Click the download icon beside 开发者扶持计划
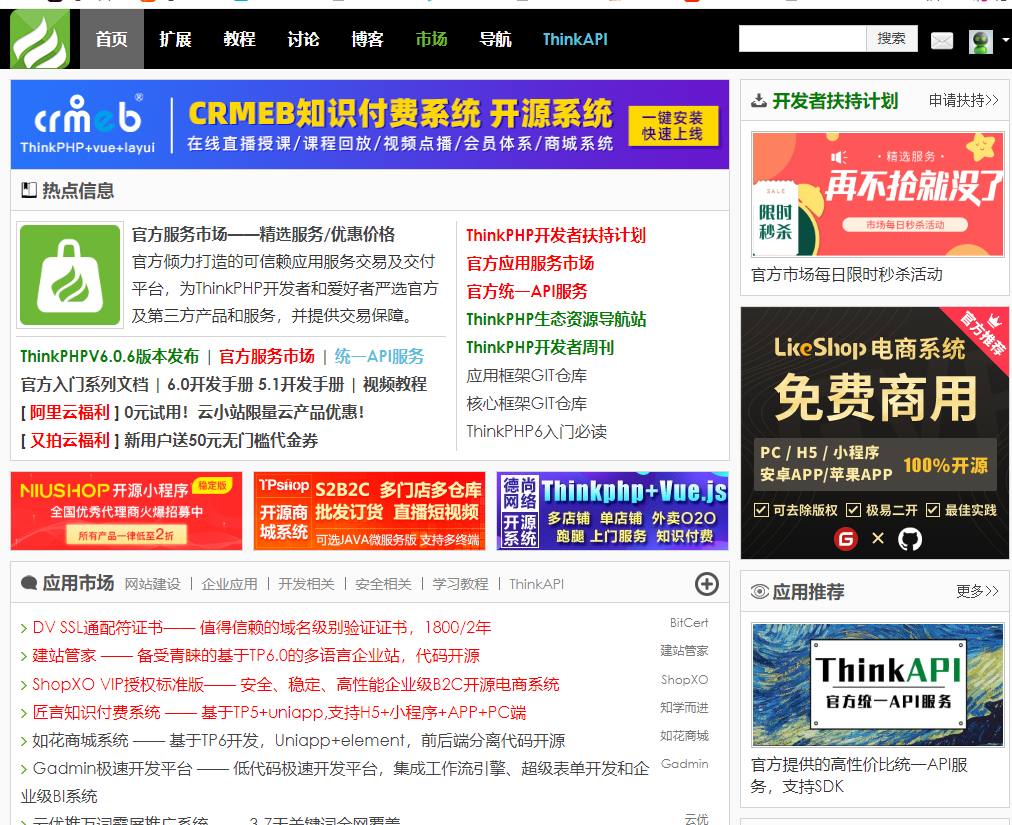Screen dimensions: 1012x825 coord(759,101)
